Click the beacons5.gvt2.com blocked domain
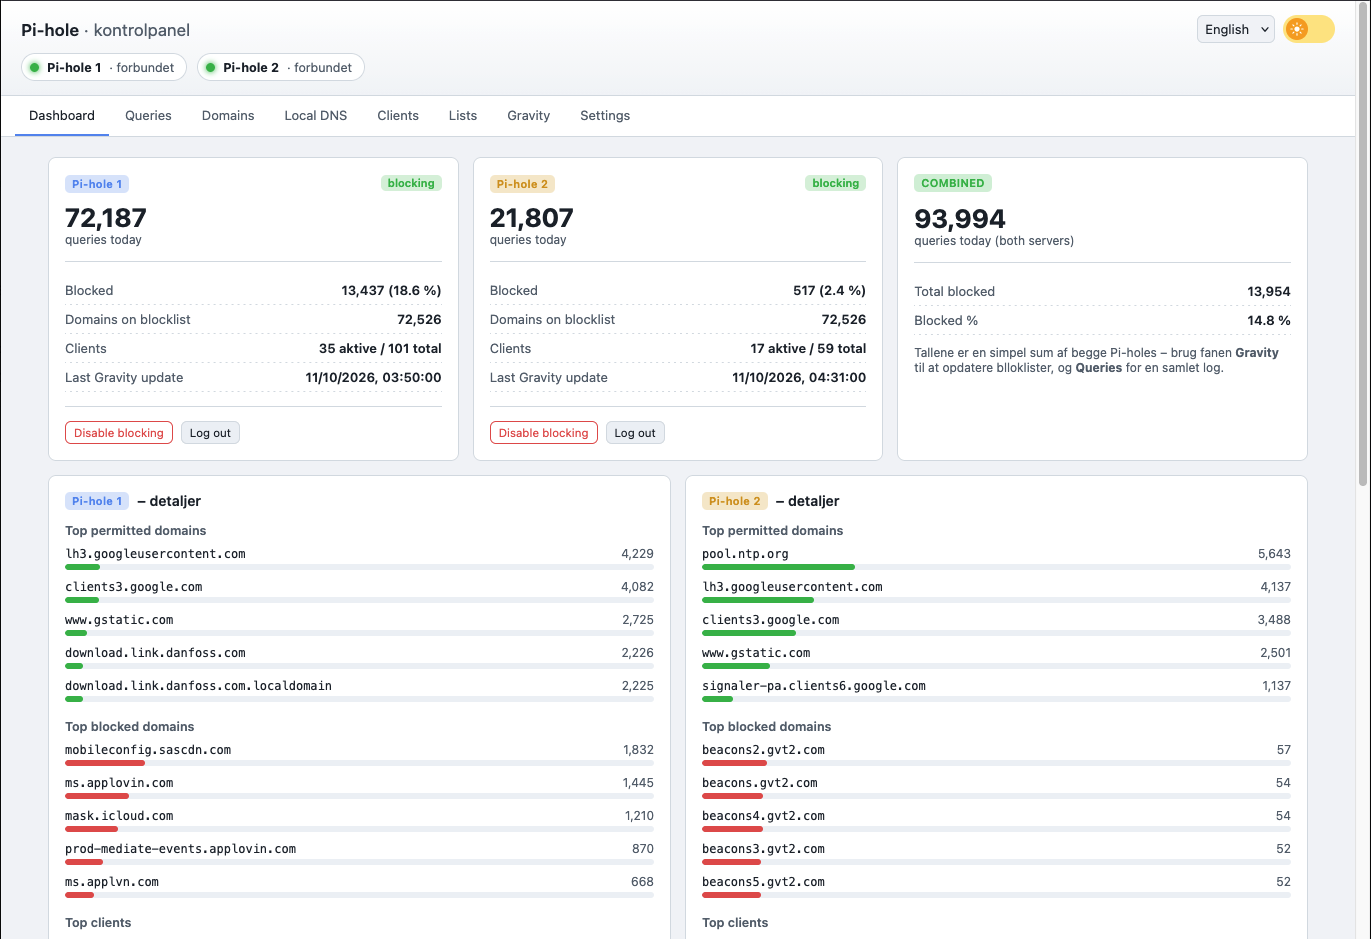Screen dimensions: 1371x939 [763, 882]
